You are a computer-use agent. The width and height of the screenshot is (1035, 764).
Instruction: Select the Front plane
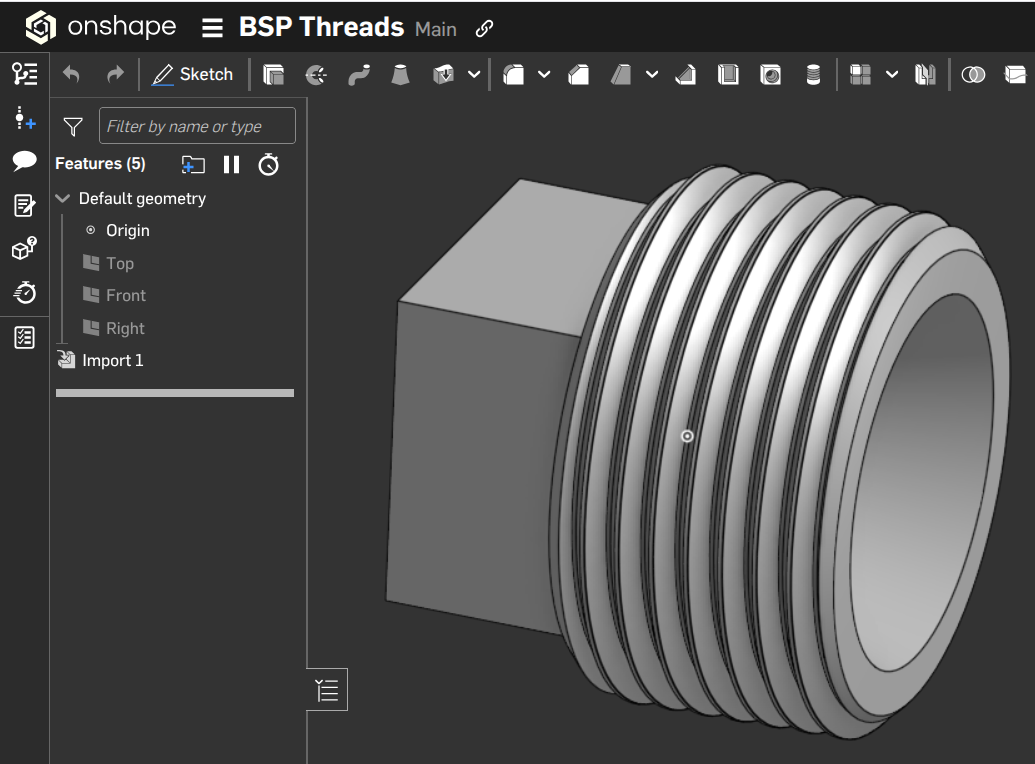coord(125,295)
